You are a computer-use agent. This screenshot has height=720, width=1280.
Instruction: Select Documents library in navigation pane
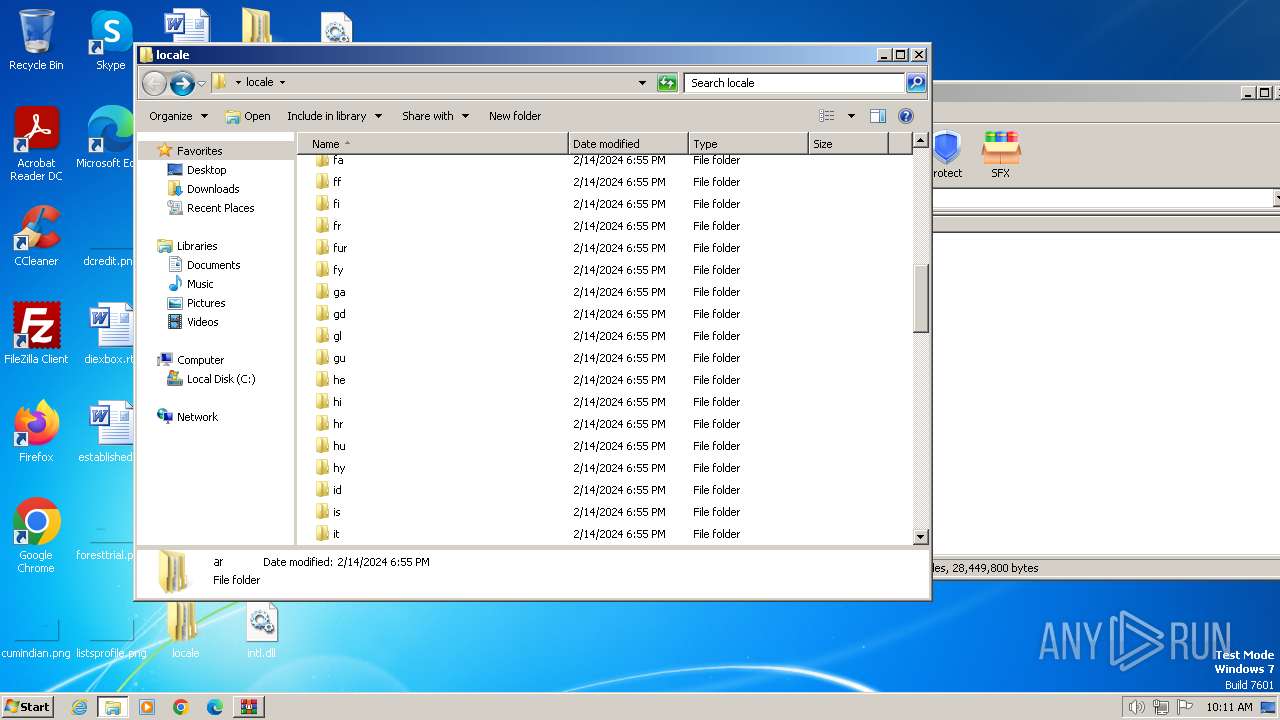pos(213,265)
